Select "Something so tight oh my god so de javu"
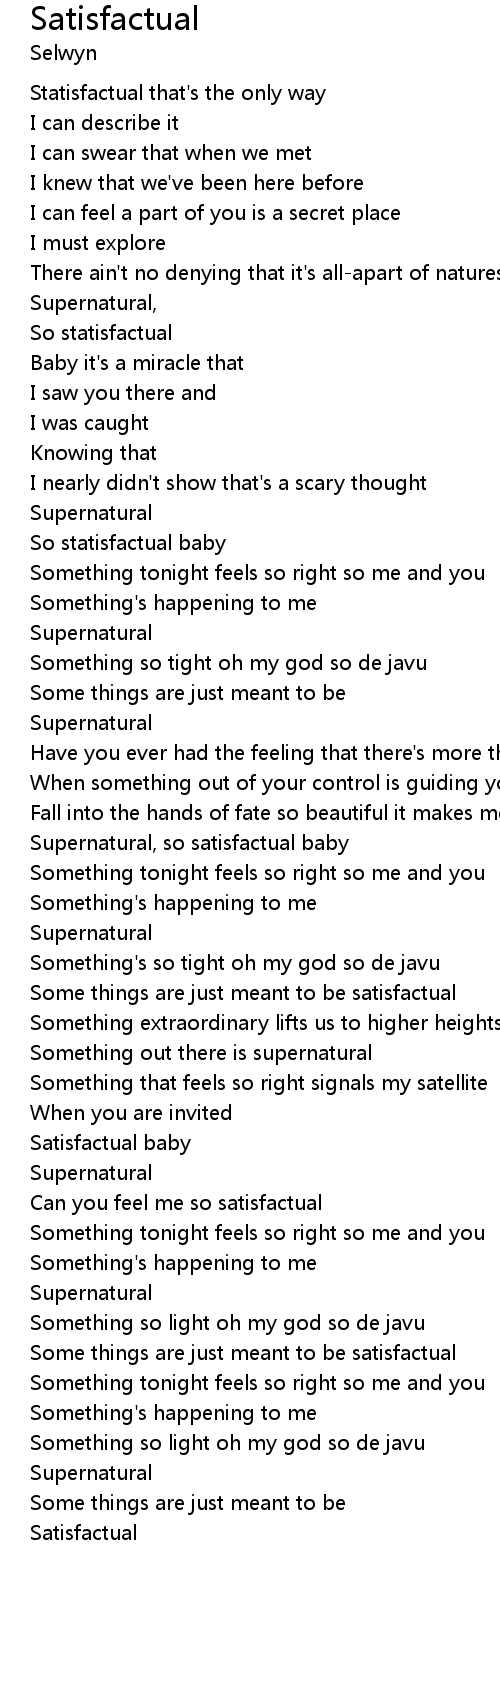This screenshot has width=500, height=1690. pos(229,663)
